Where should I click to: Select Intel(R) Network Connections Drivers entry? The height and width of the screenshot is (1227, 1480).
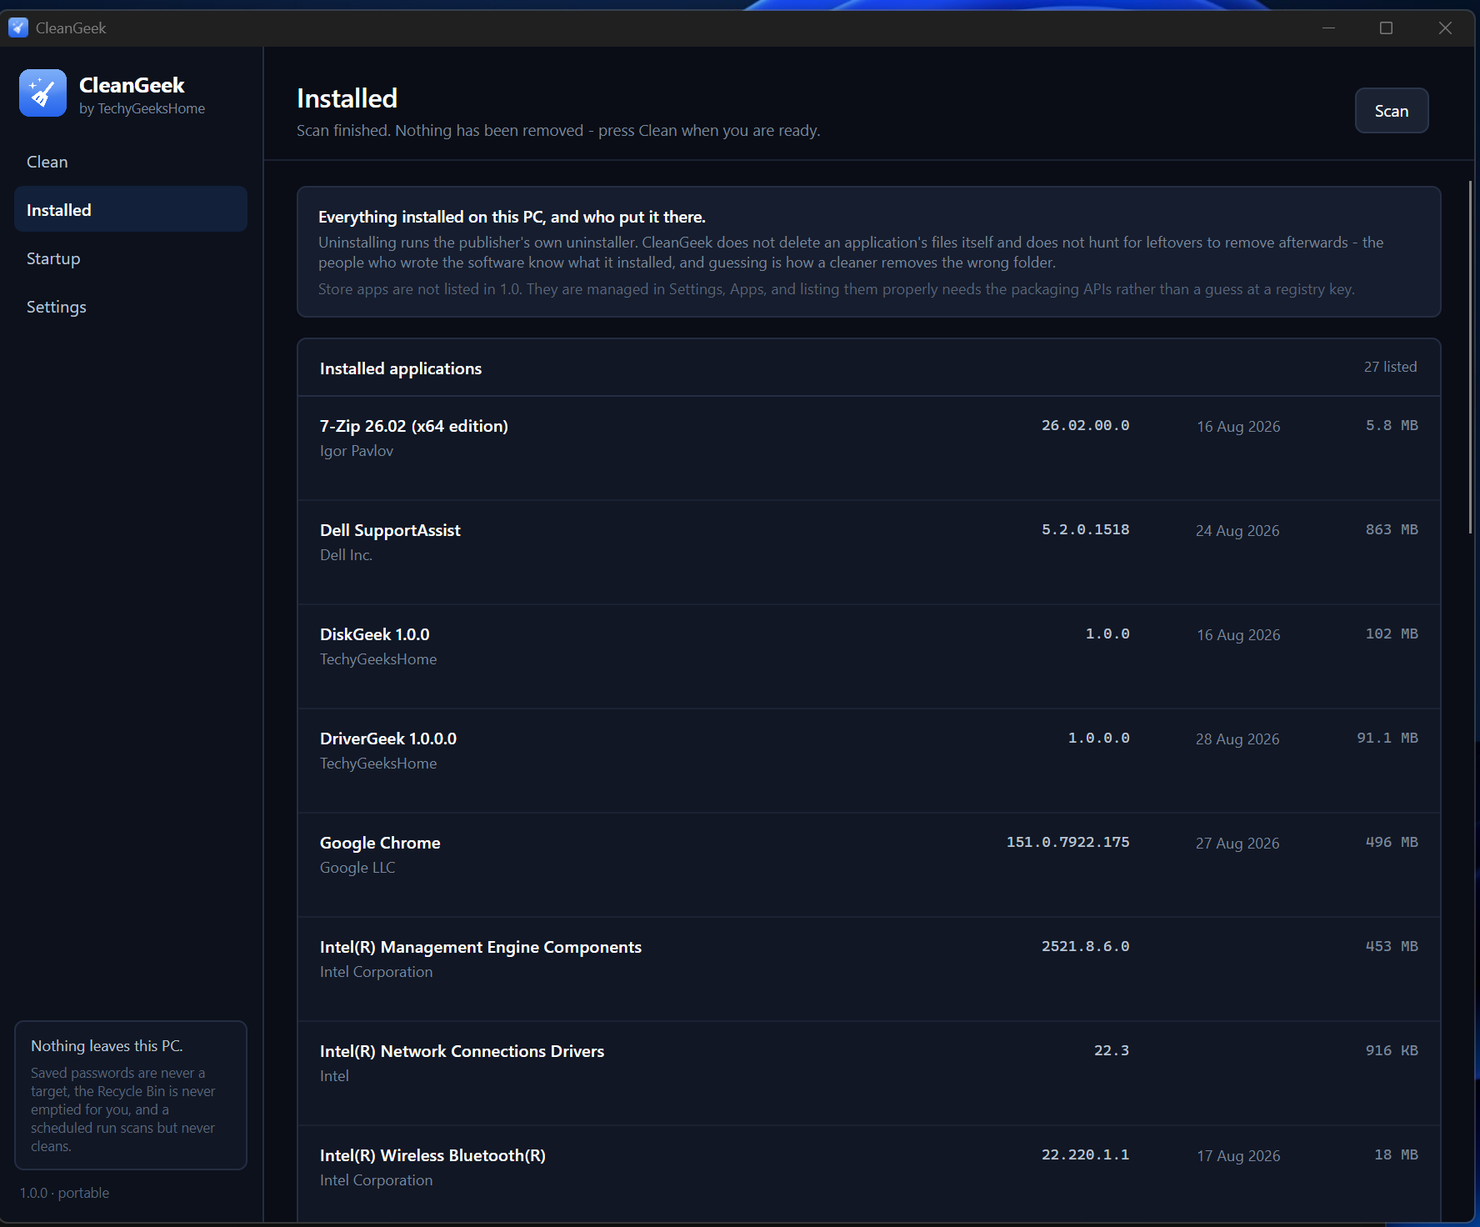coord(869,1072)
